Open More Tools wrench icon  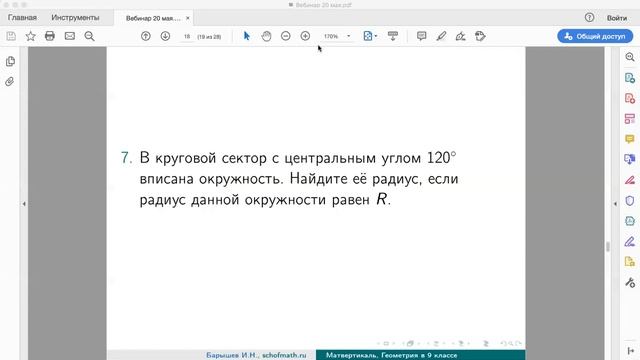coord(630,282)
